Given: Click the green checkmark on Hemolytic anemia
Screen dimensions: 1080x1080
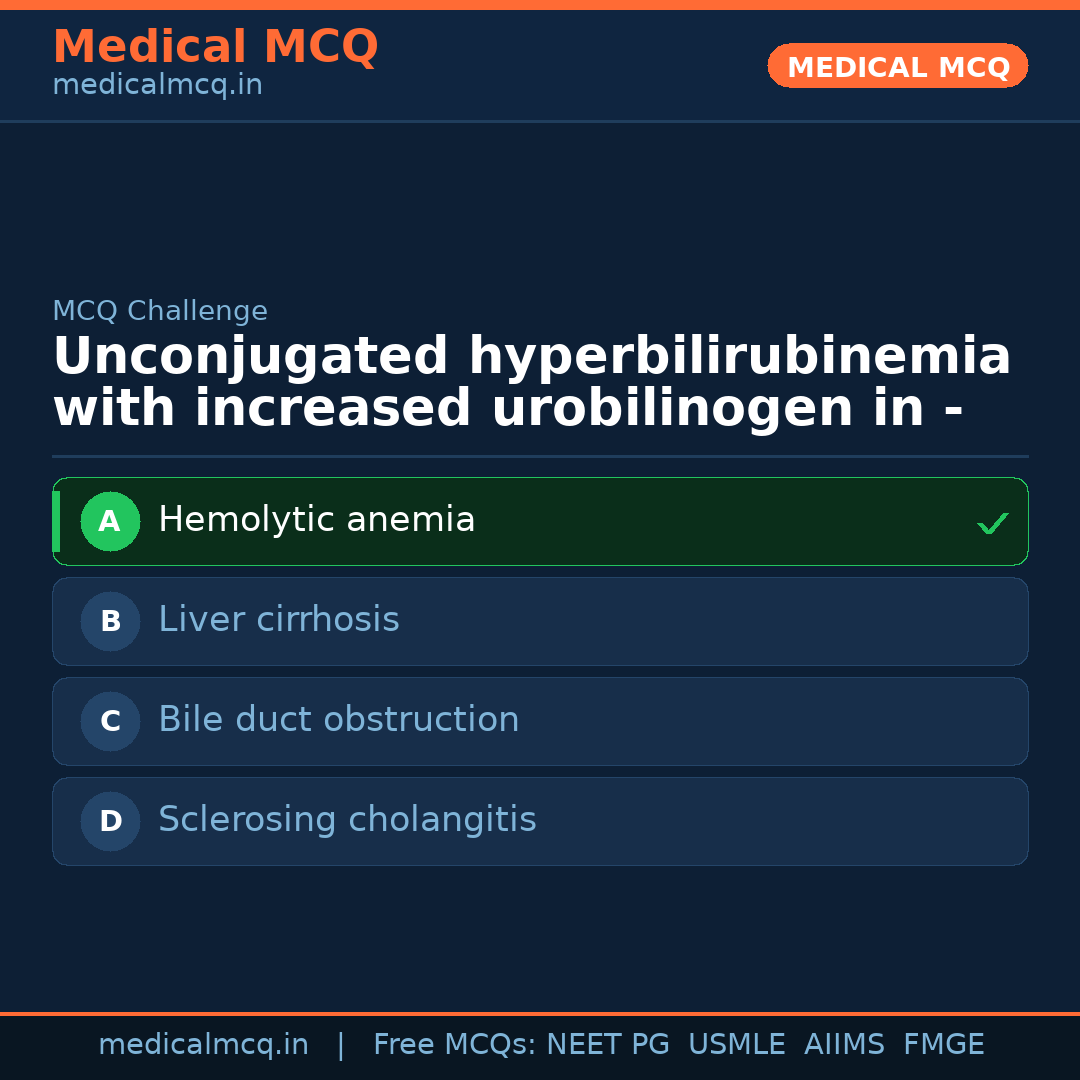Looking at the screenshot, I should point(992,523).
